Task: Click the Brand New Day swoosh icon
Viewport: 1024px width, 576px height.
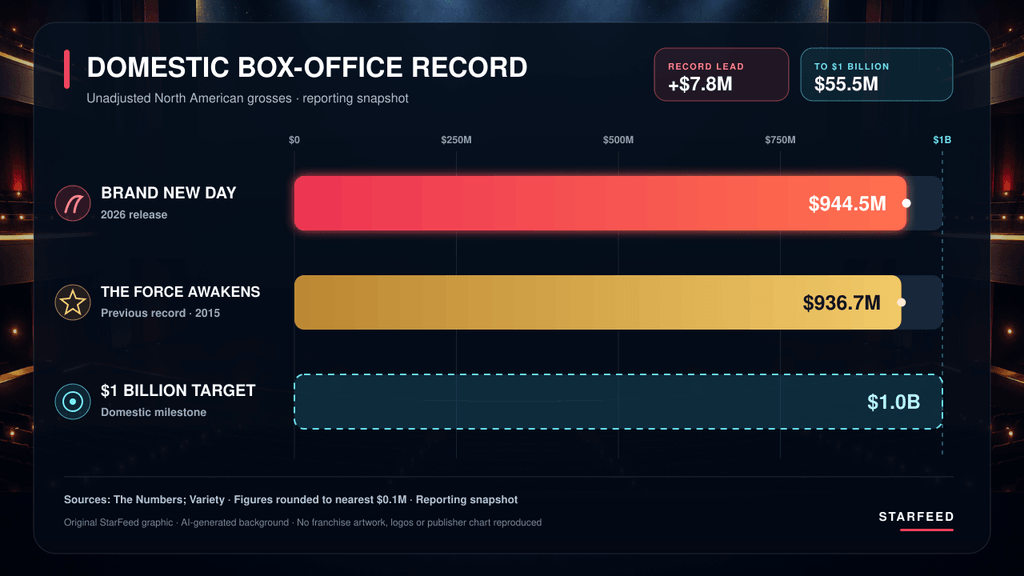Action: pos(72,203)
